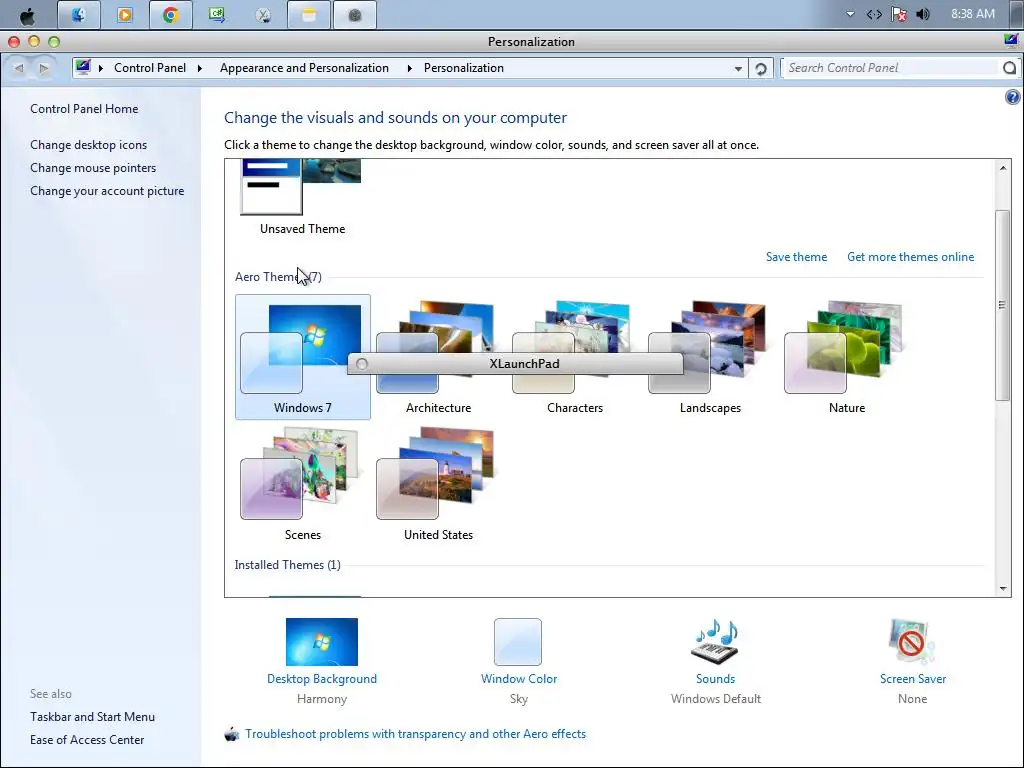Open the C# application in the taskbar

pyautogui.click(x=217, y=15)
